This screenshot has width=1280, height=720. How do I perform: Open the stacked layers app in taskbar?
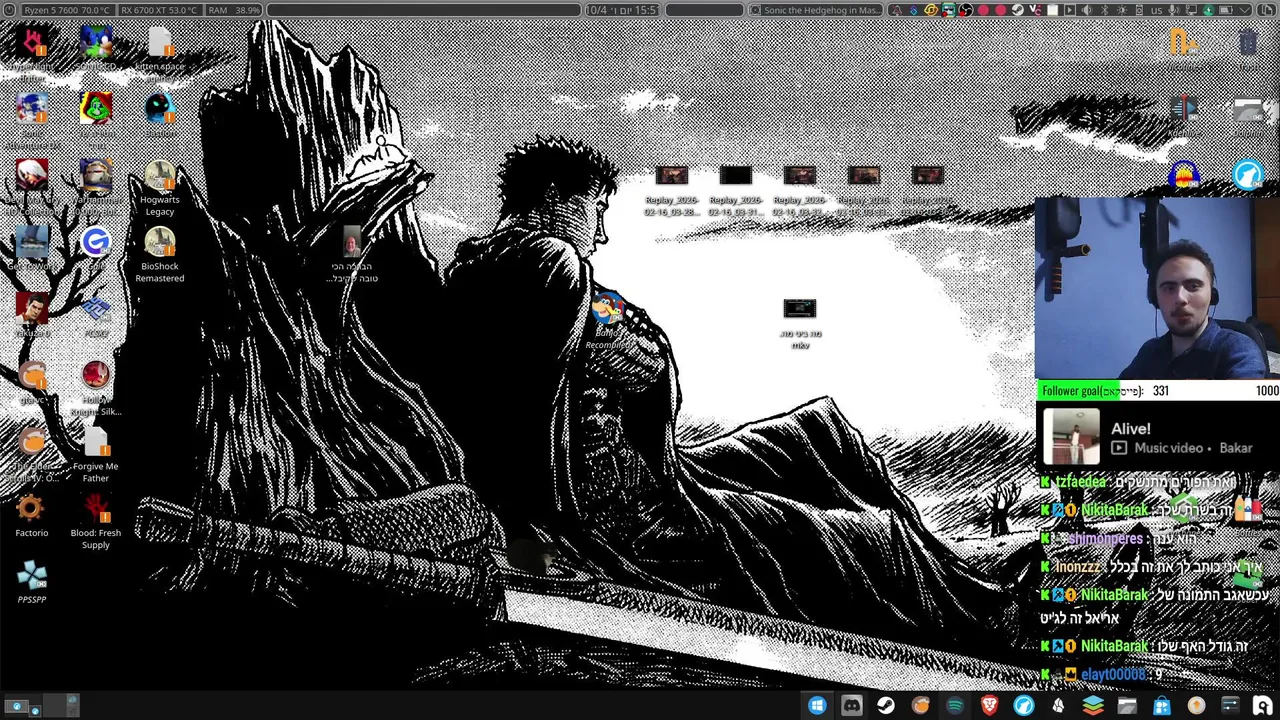(x=1093, y=706)
